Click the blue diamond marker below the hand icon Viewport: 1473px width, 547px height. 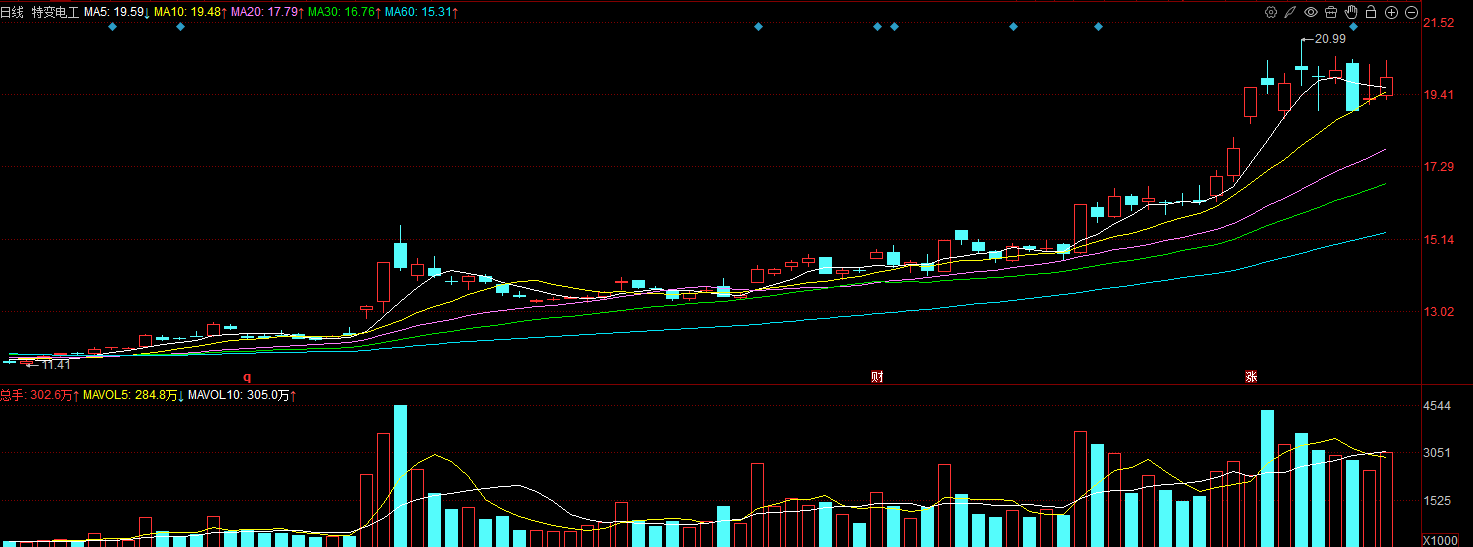tap(1354, 26)
